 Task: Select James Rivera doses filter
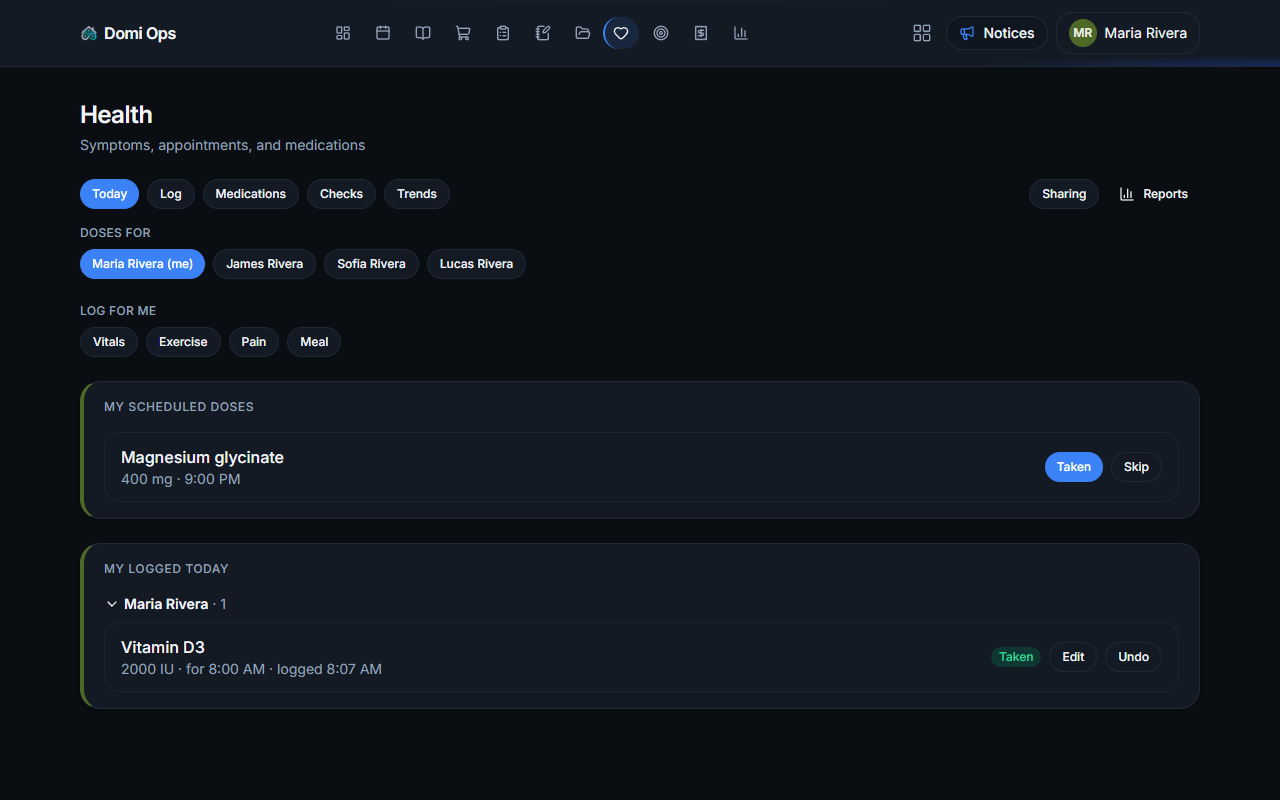click(265, 264)
